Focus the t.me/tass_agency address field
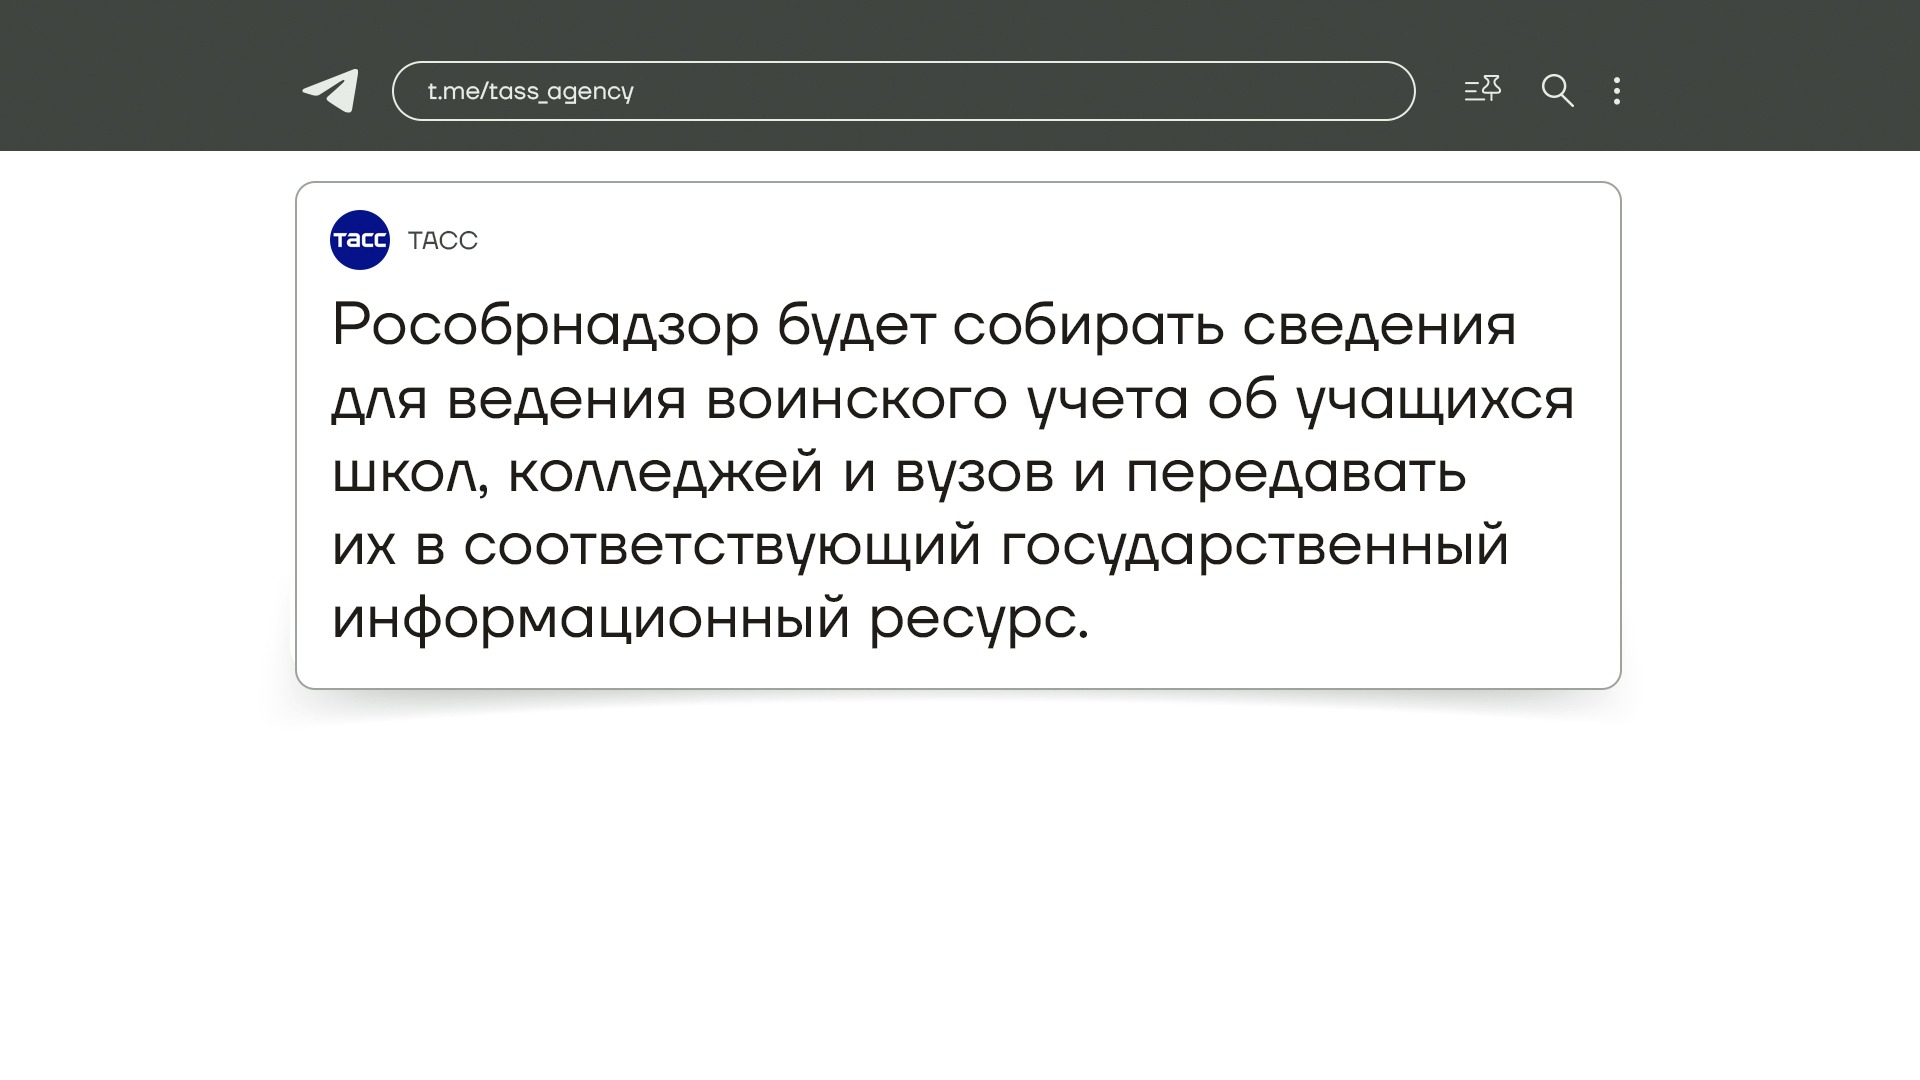The width and height of the screenshot is (1920, 1080). coord(1000,91)
